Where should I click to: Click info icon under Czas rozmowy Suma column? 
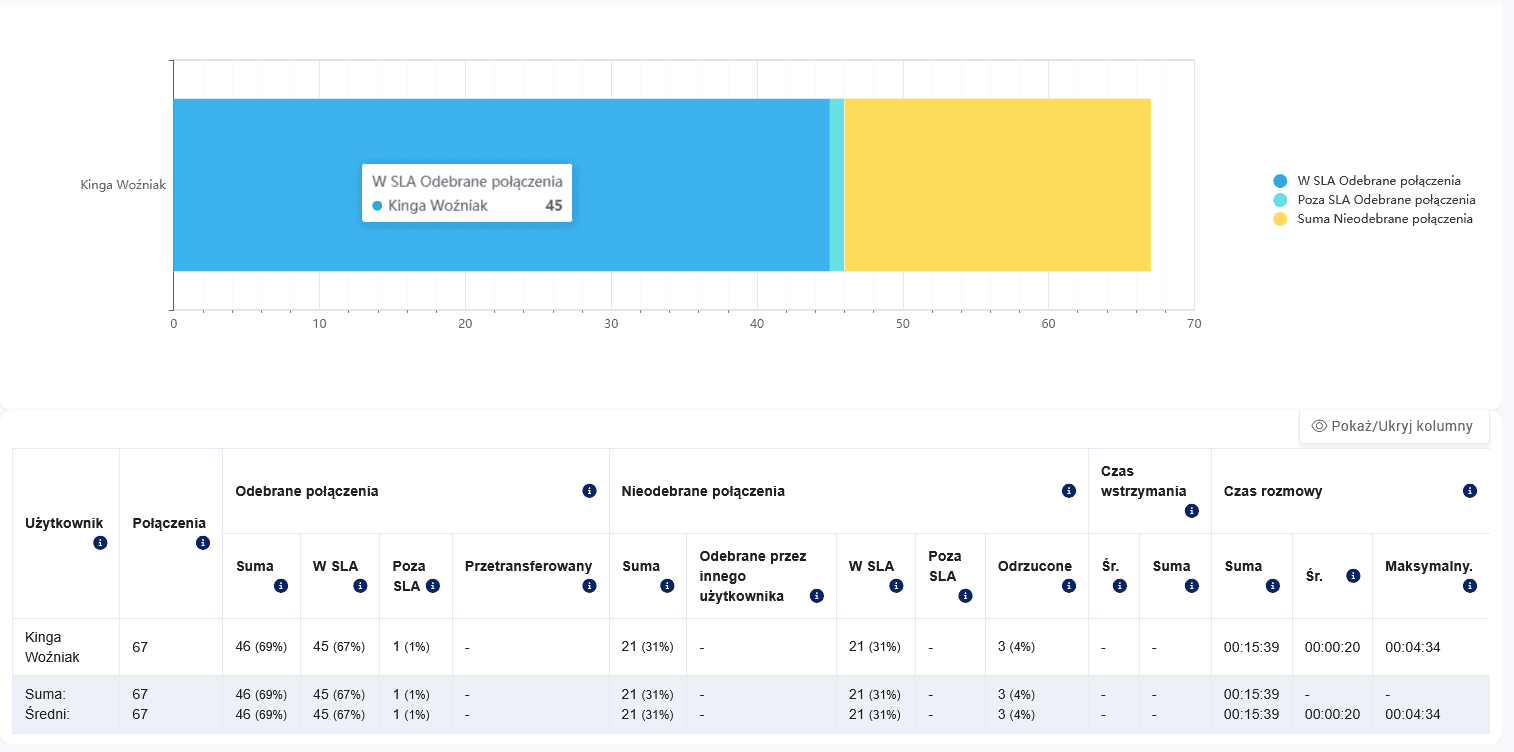click(1272, 586)
